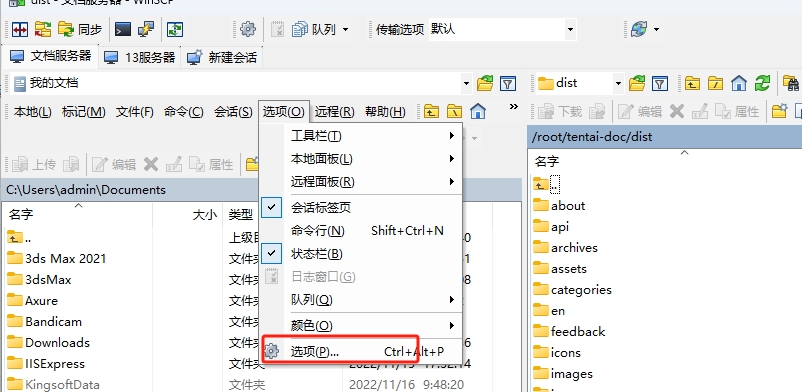Screen dimensions: 802x392
Task: Open the 会话(S) menu
Action: click(x=233, y=112)
